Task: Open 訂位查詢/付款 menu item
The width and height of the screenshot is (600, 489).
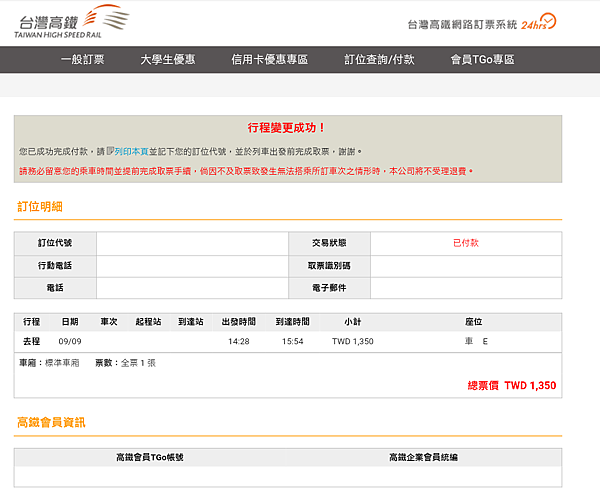Action: coord(379,59)
